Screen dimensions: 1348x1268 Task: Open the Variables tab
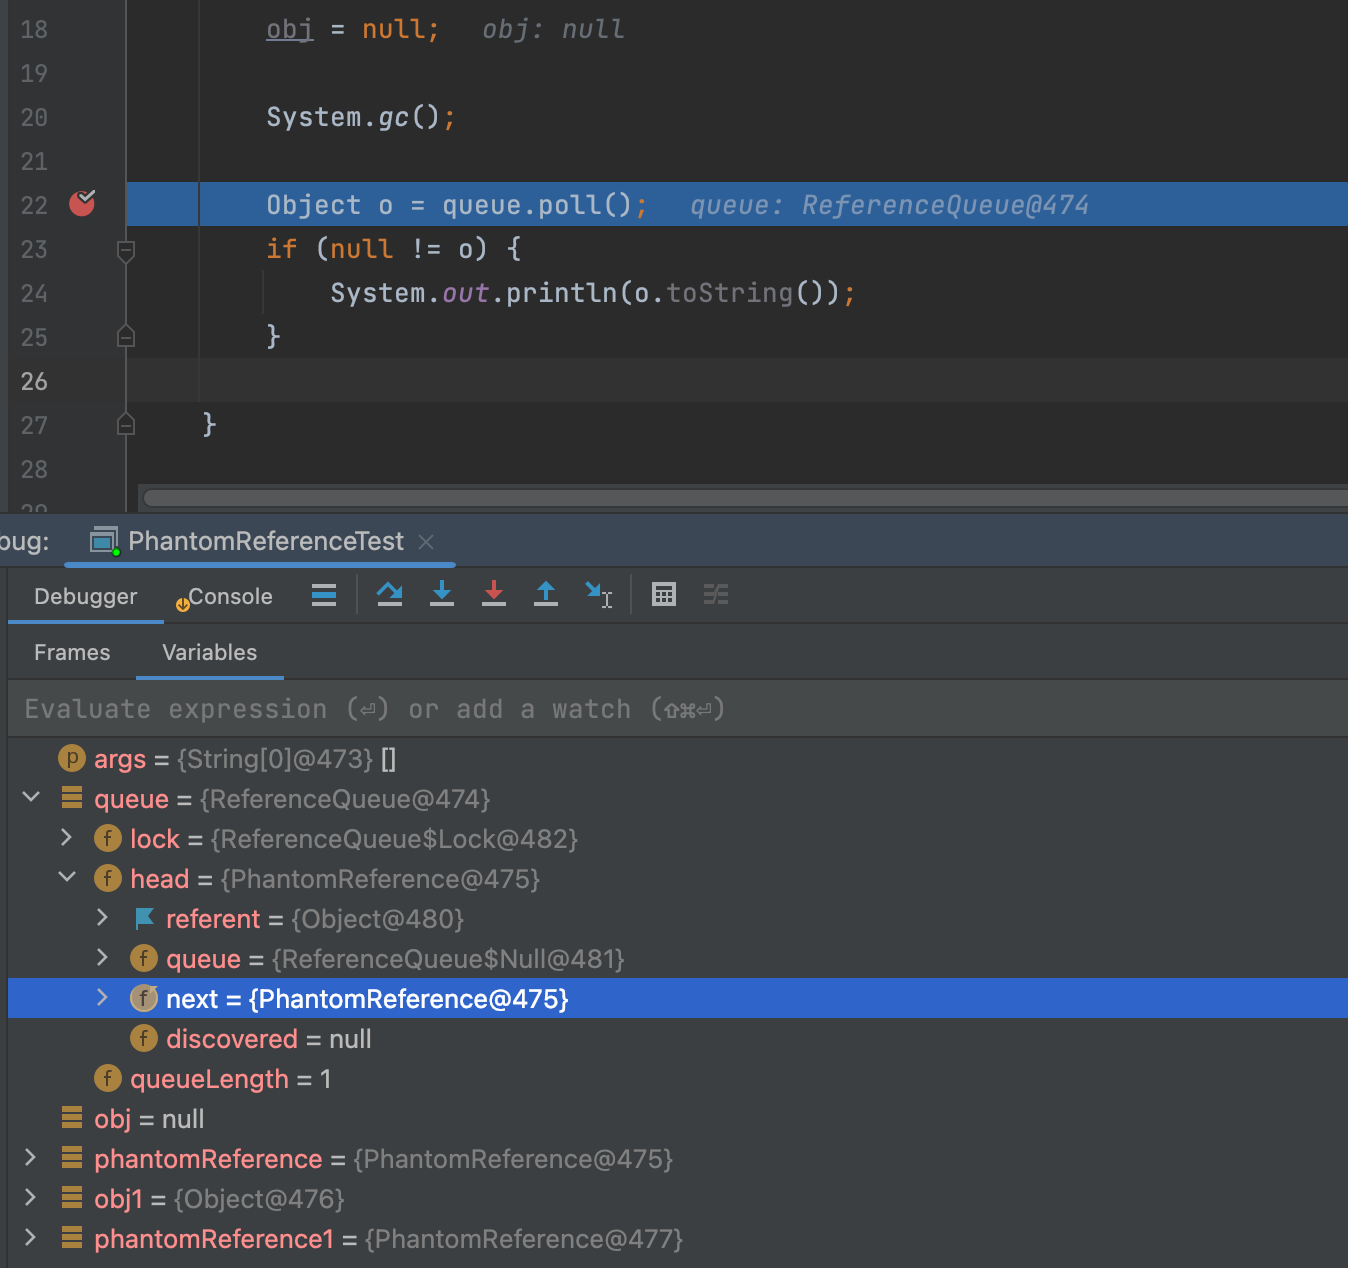click(210, 653)
